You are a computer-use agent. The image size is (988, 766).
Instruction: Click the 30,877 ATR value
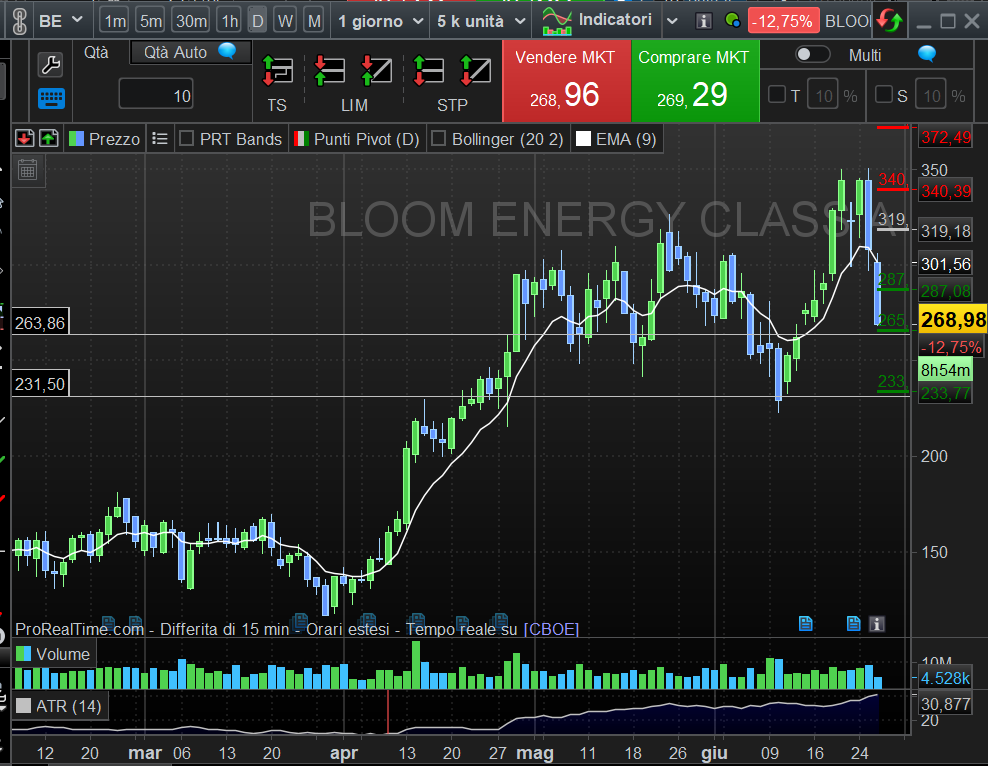(945, 704)
